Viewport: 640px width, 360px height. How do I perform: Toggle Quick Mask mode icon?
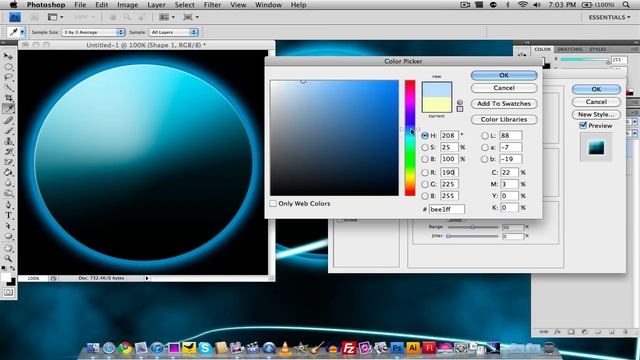[8, 293]
